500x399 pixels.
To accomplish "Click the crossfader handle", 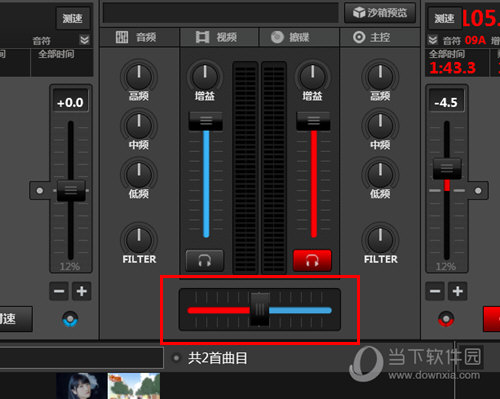I will click(x=260, y=309).
